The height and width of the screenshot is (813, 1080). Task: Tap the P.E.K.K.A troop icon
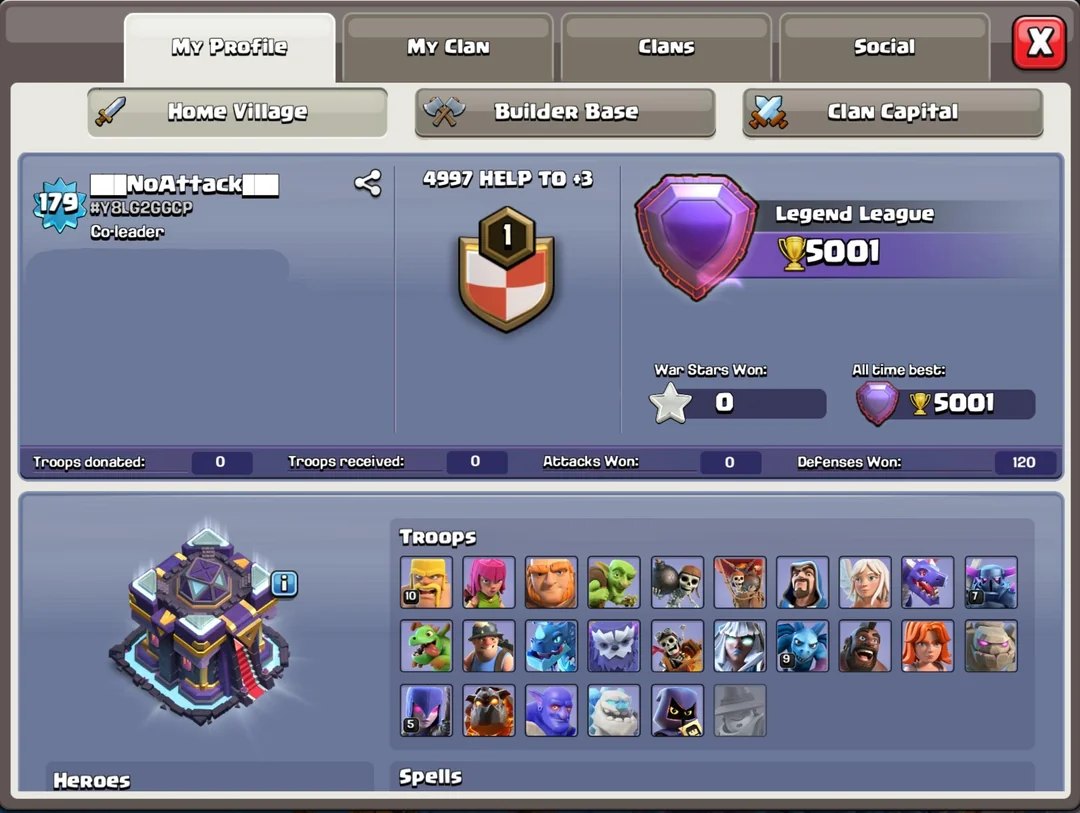click(x=991, y=582)
